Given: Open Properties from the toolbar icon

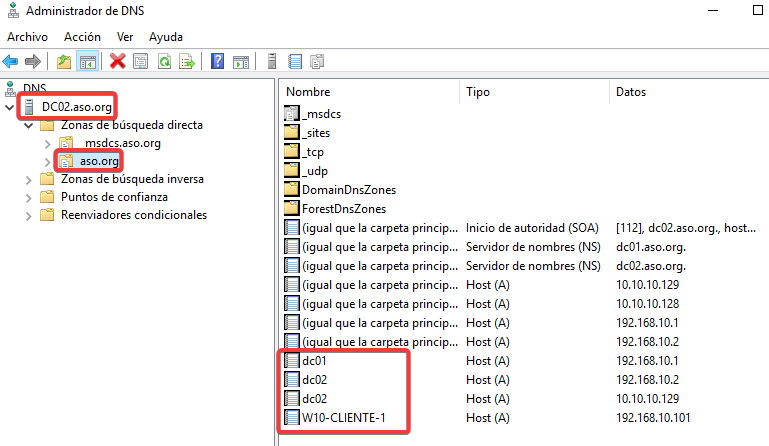Looking at the screenshot, I should tap(140, 61).
